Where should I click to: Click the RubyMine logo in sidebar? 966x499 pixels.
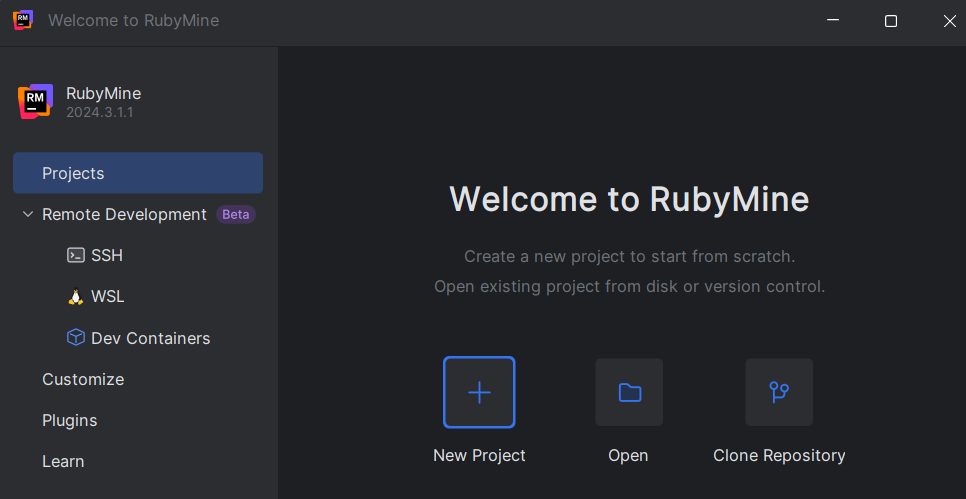(x=35, y=102)
